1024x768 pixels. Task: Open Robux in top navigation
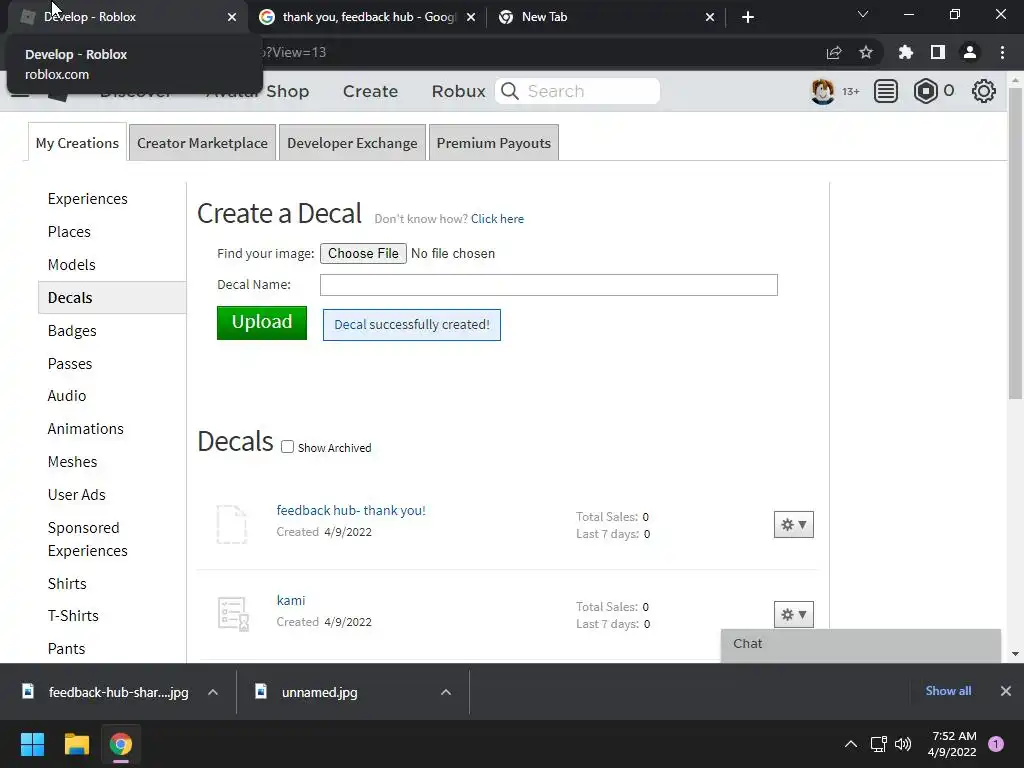coord(458,91)
